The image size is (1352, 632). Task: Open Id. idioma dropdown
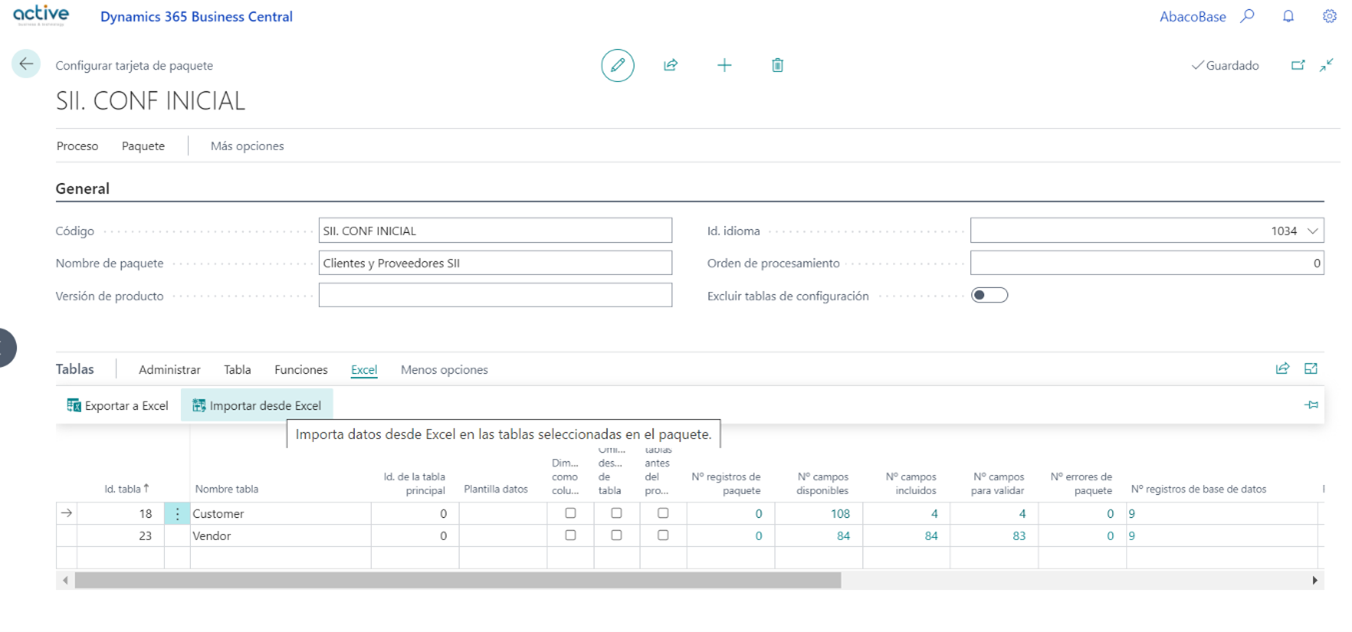(1313, 231)
